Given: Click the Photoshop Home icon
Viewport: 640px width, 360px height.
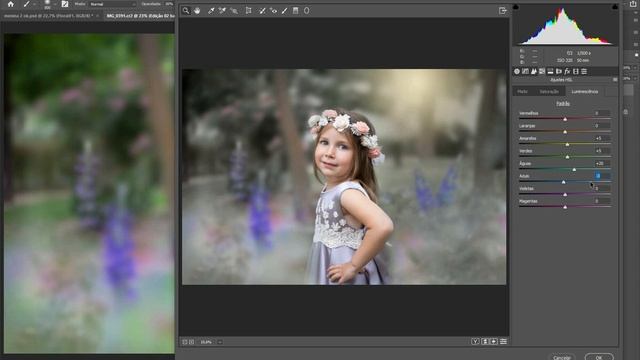Looking at the screenshot, I should (11, 4).
